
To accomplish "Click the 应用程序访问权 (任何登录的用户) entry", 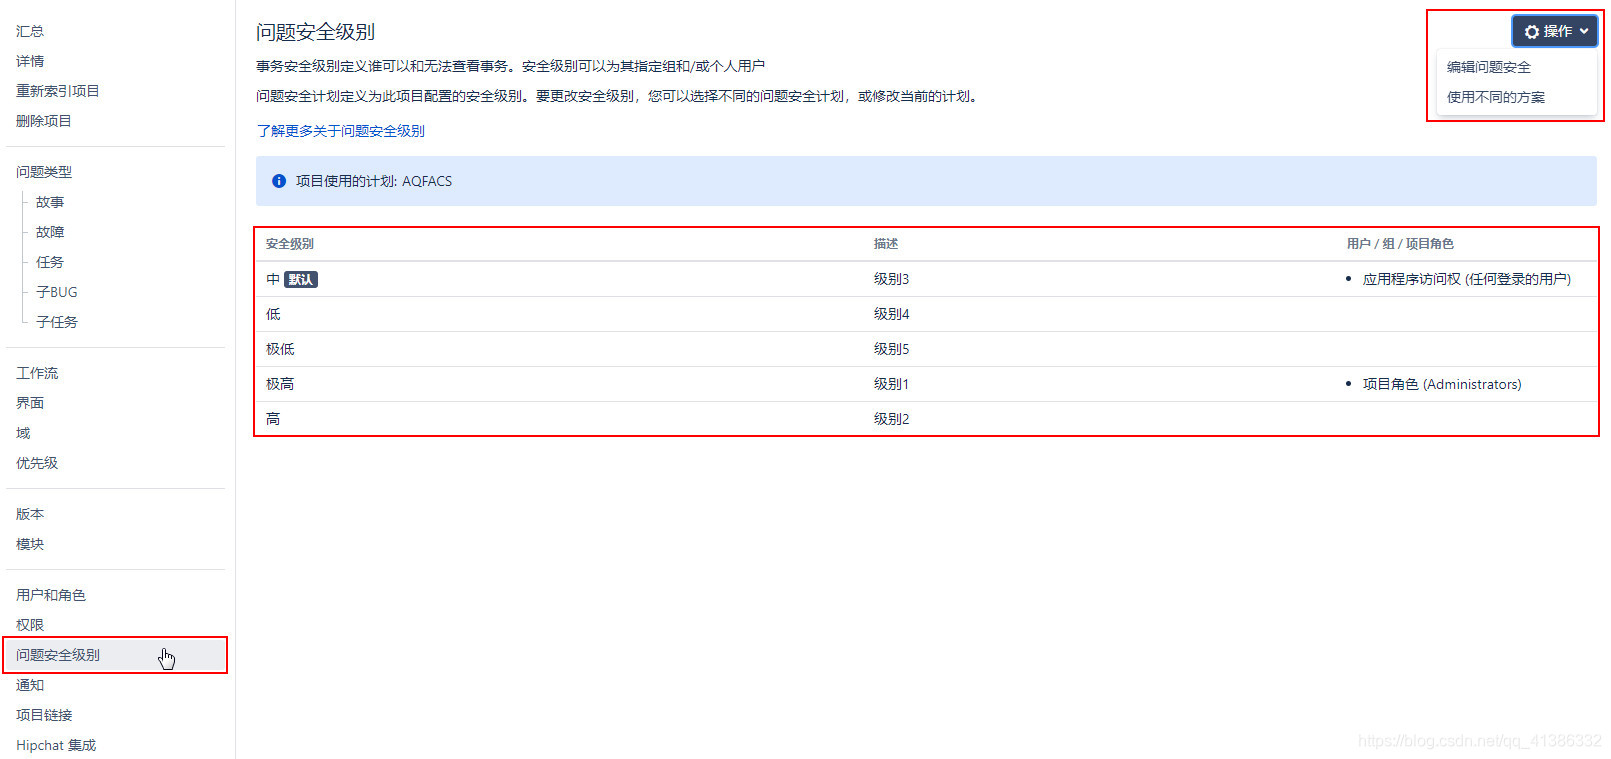I will coord(1466,279).
